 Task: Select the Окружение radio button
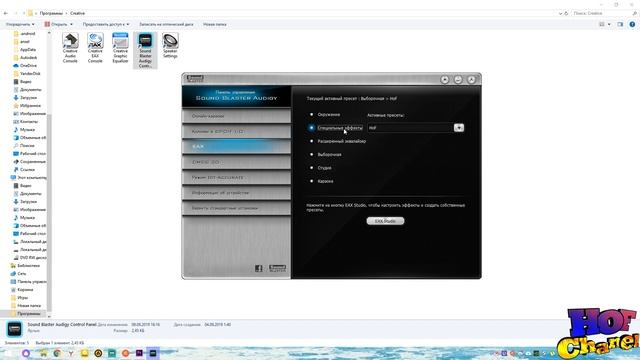[311, 115]
